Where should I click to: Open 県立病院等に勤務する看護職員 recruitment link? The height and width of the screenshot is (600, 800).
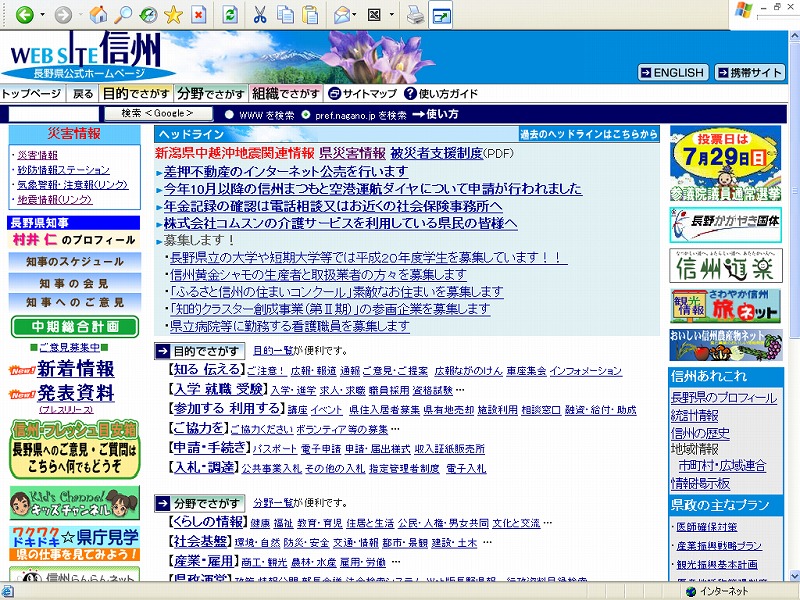(290, 326)
